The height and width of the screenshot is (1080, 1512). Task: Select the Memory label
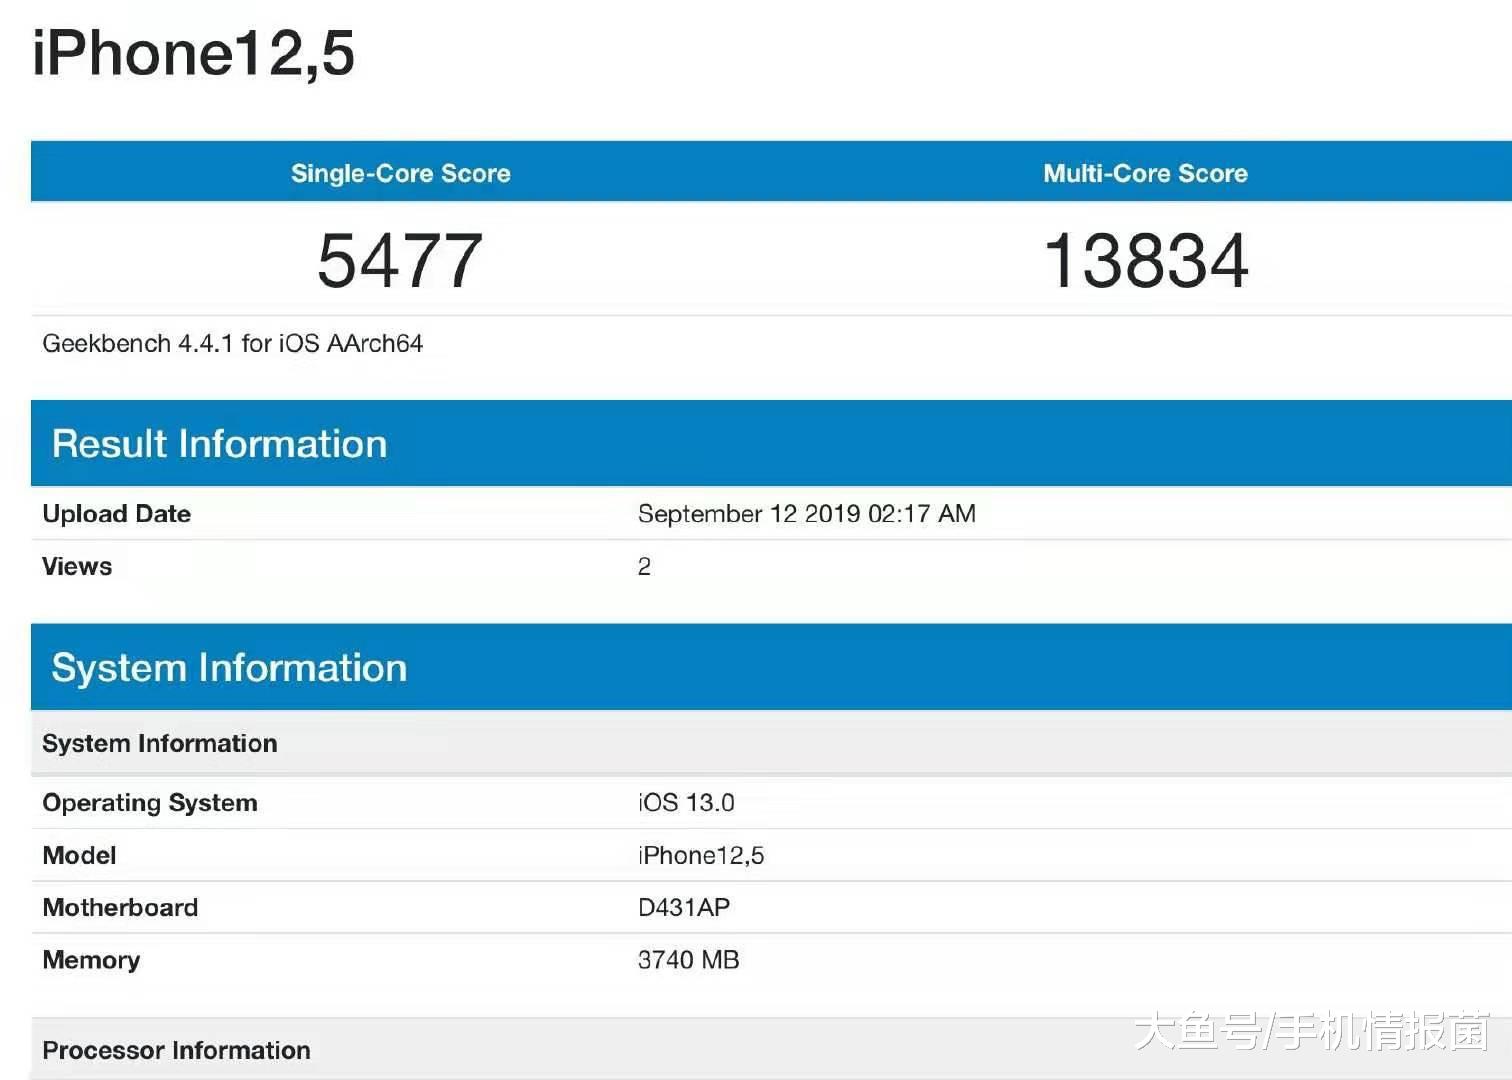pos(91,960)
